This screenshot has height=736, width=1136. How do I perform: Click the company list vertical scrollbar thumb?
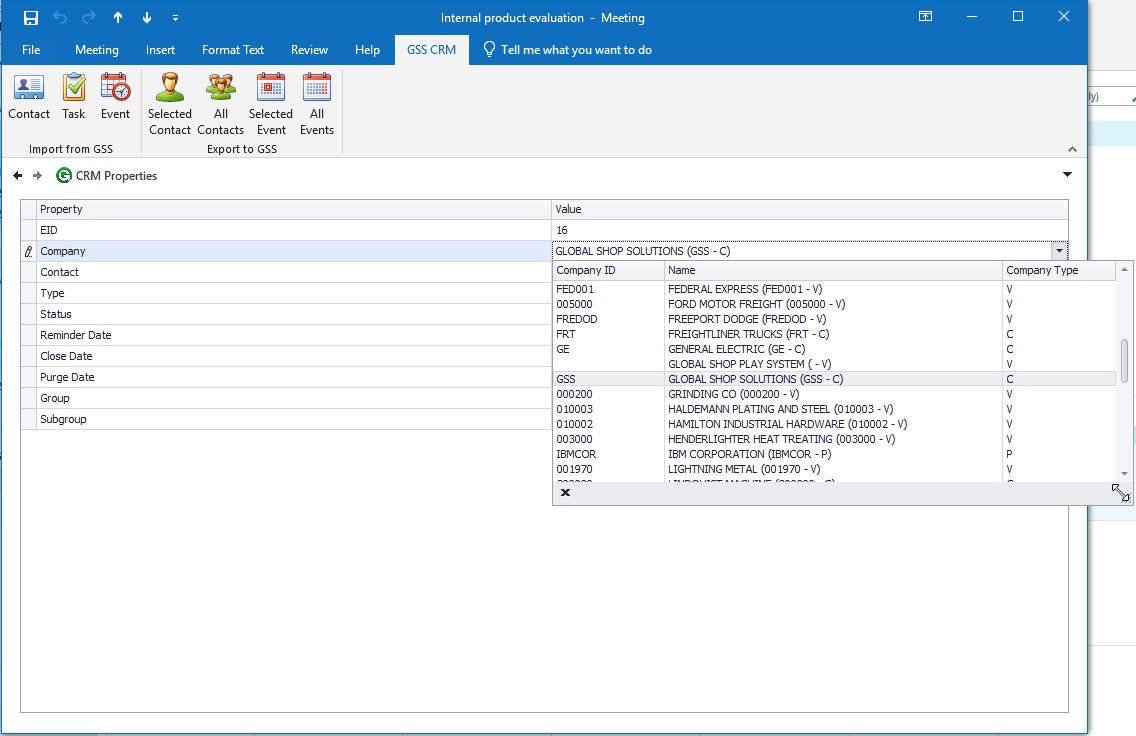coord(1124,361)
